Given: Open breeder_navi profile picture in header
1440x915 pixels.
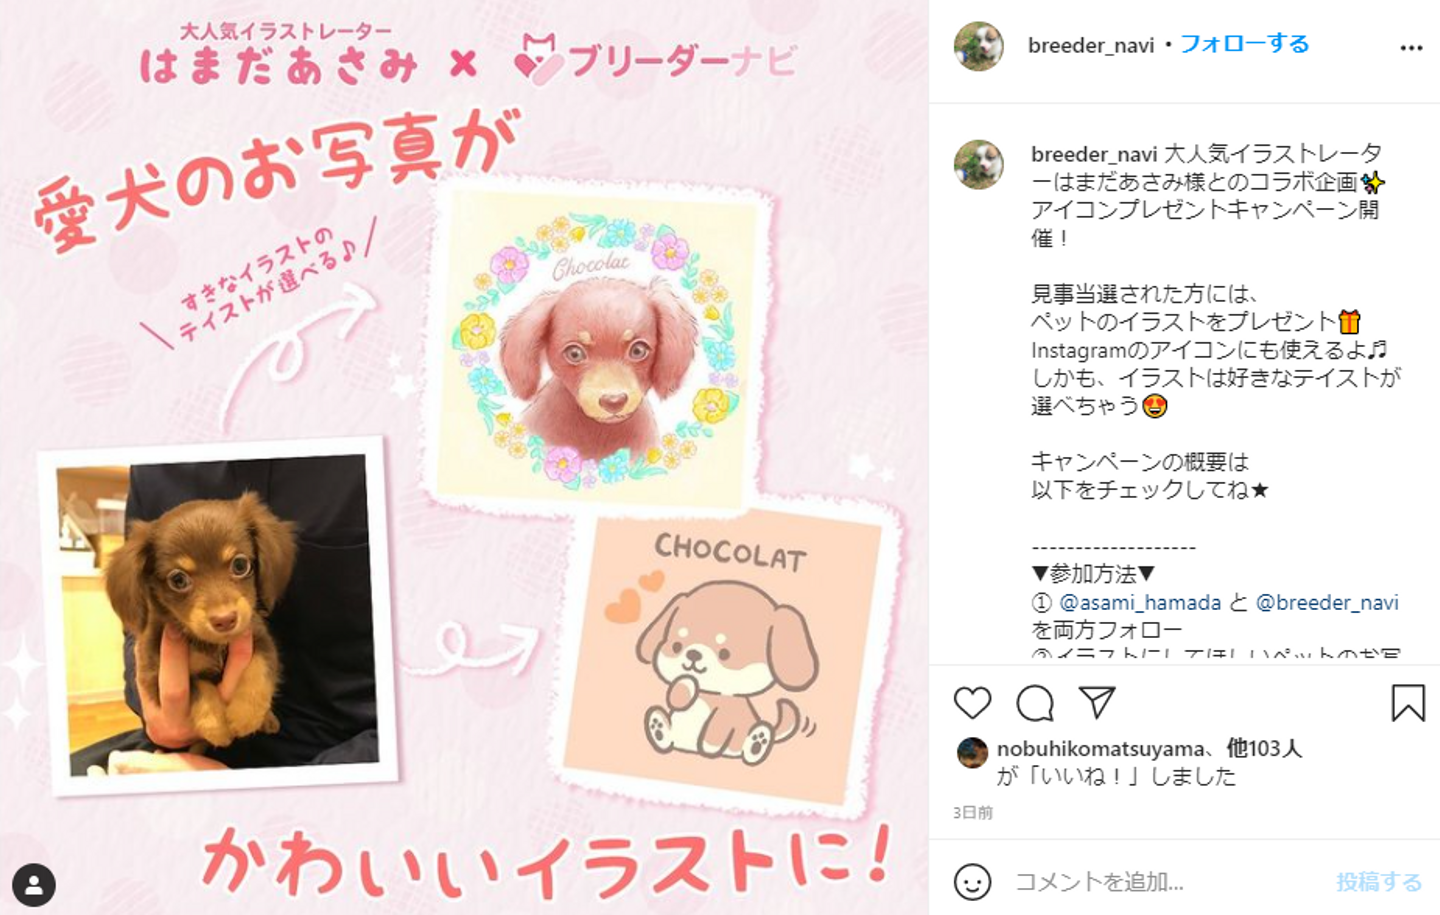Looking at the screenshot, I should coord(978,46).
